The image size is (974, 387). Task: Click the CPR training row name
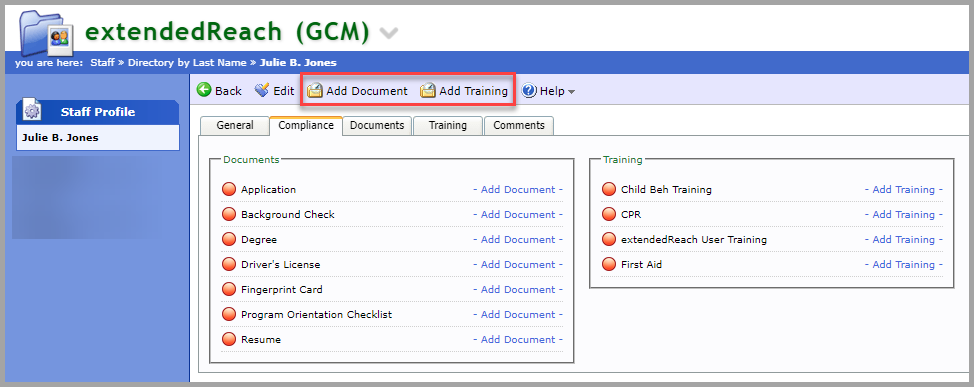coord(631,214)
